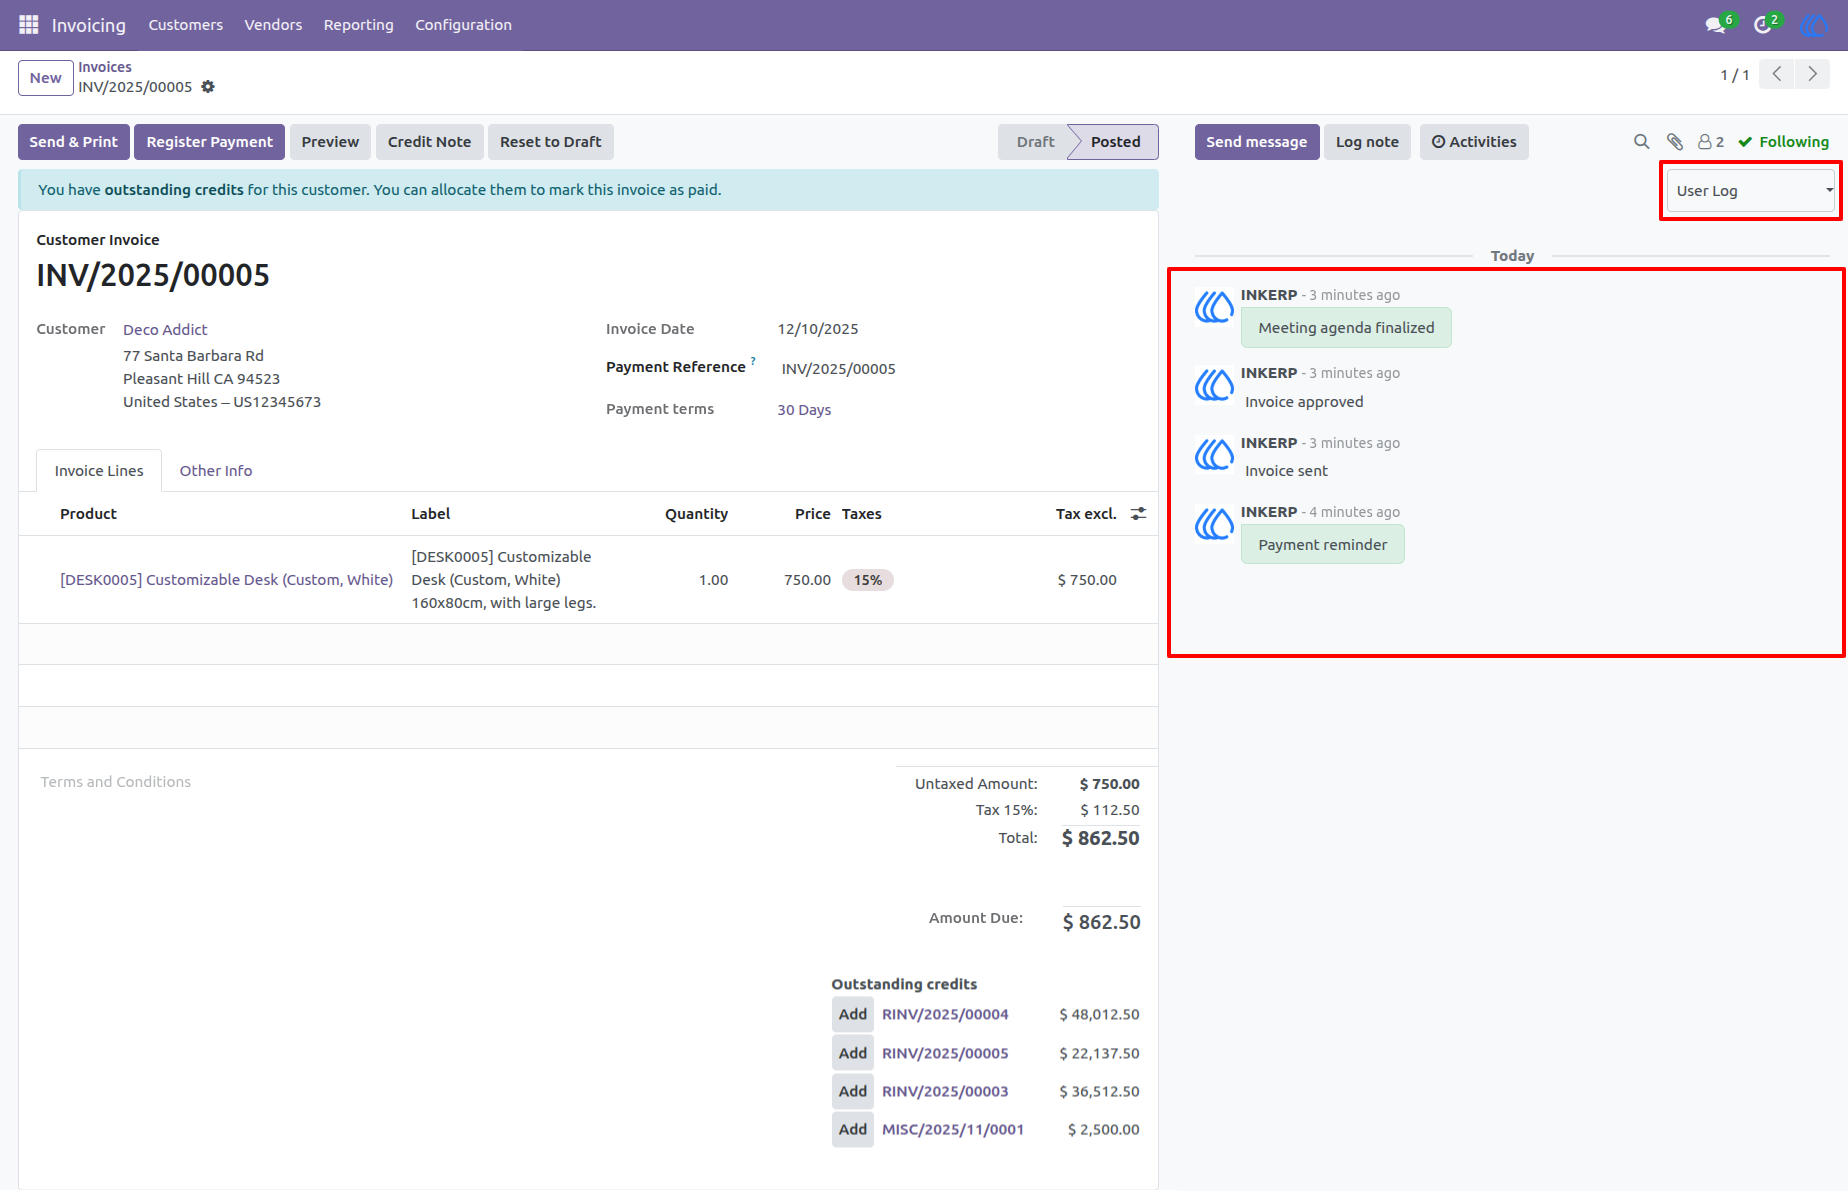Image resolution: width=1848 pixels, height=1192 pixels.
Task: Click the Register Payment button
Action: [210, 142]
